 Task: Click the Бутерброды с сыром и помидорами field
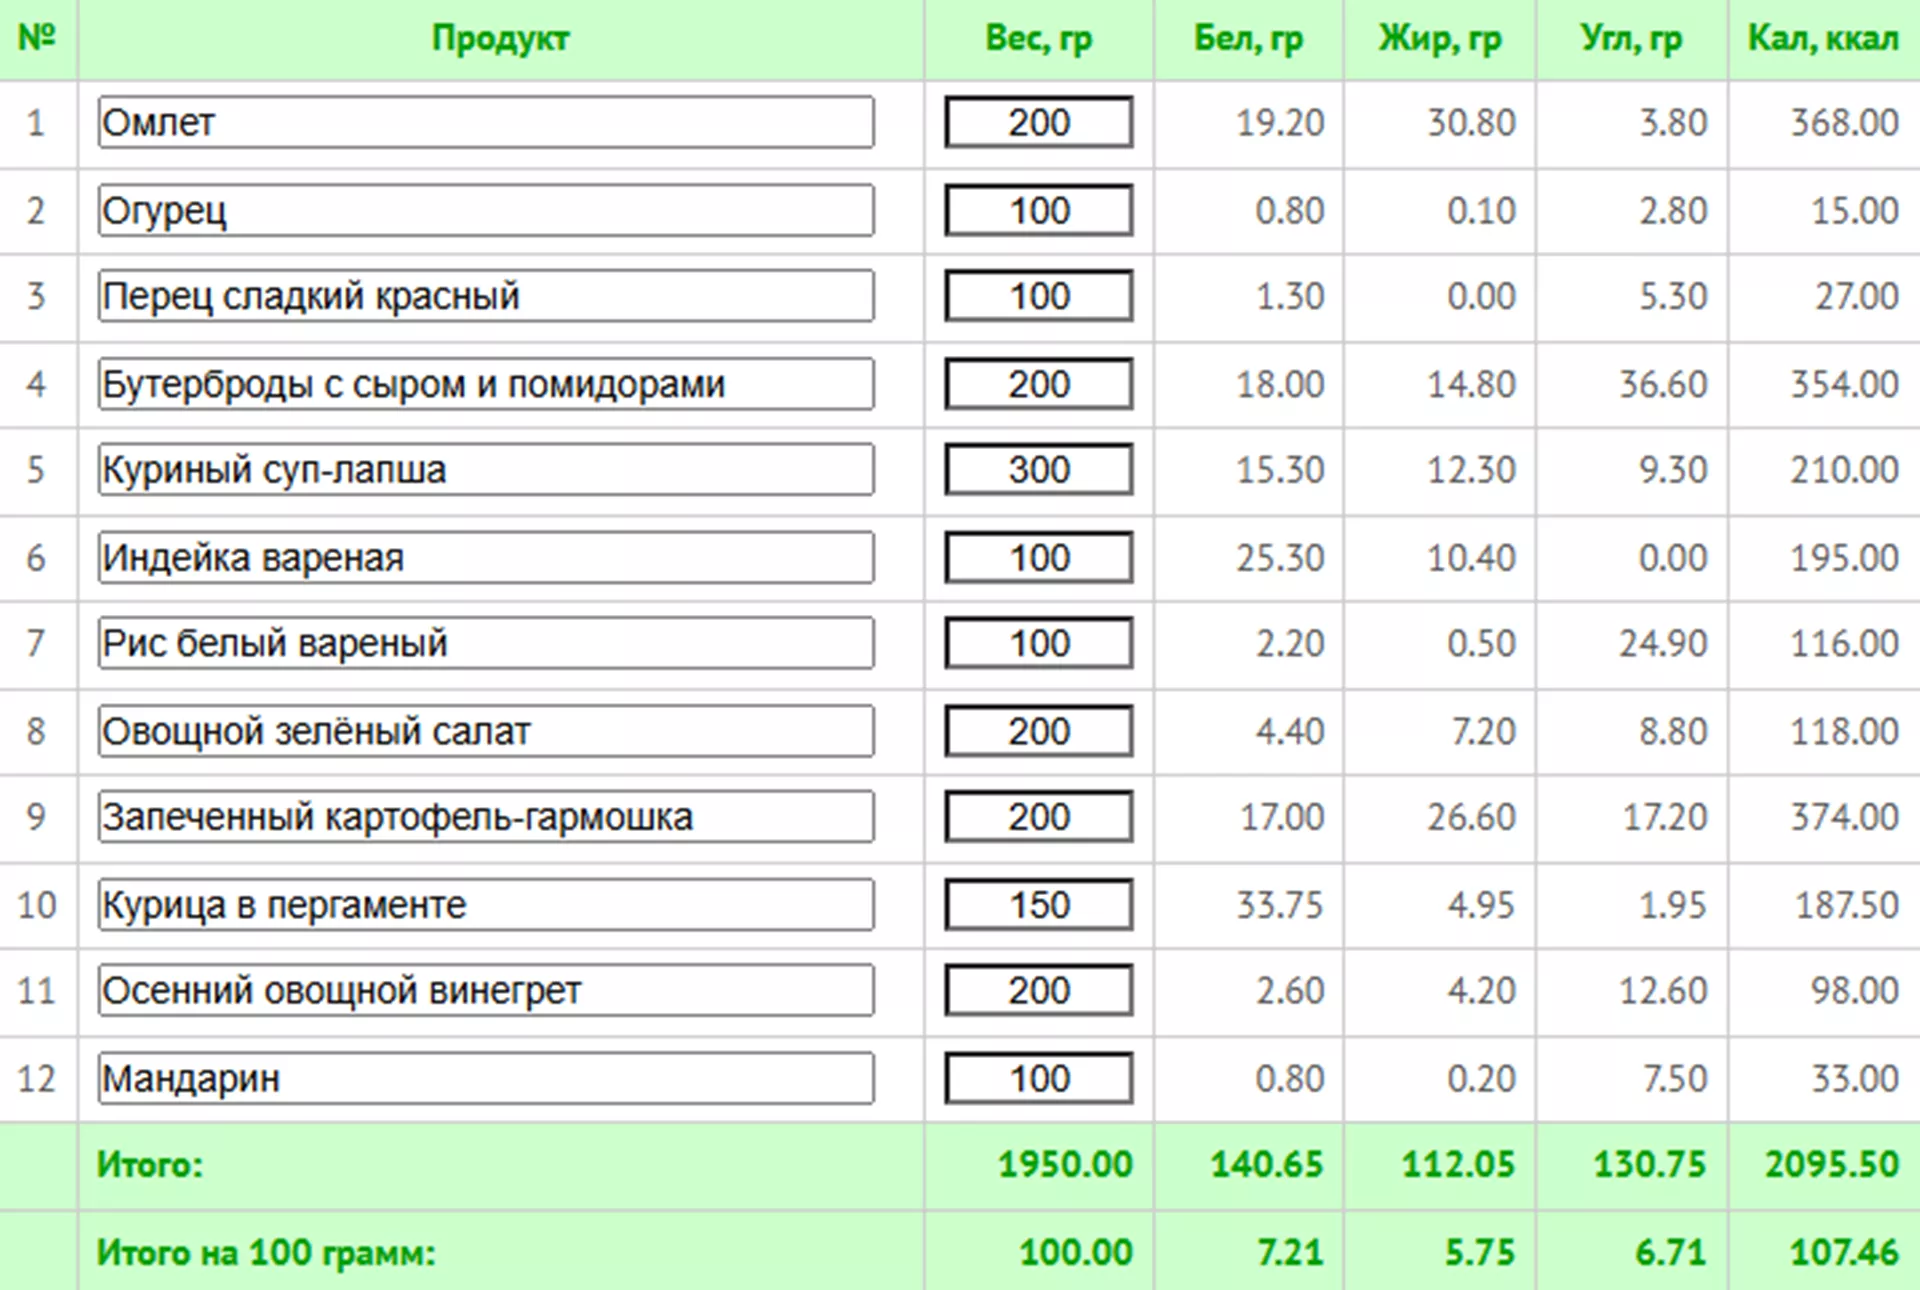486,384
